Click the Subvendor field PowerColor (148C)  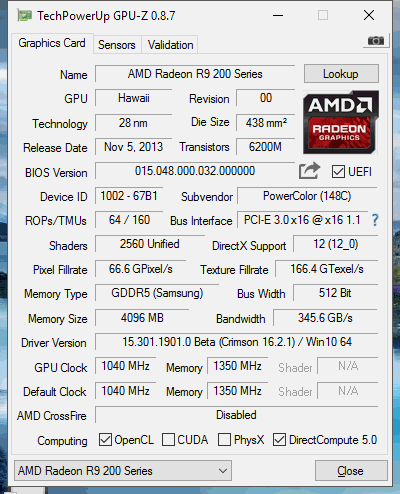[x=307, y=196]
